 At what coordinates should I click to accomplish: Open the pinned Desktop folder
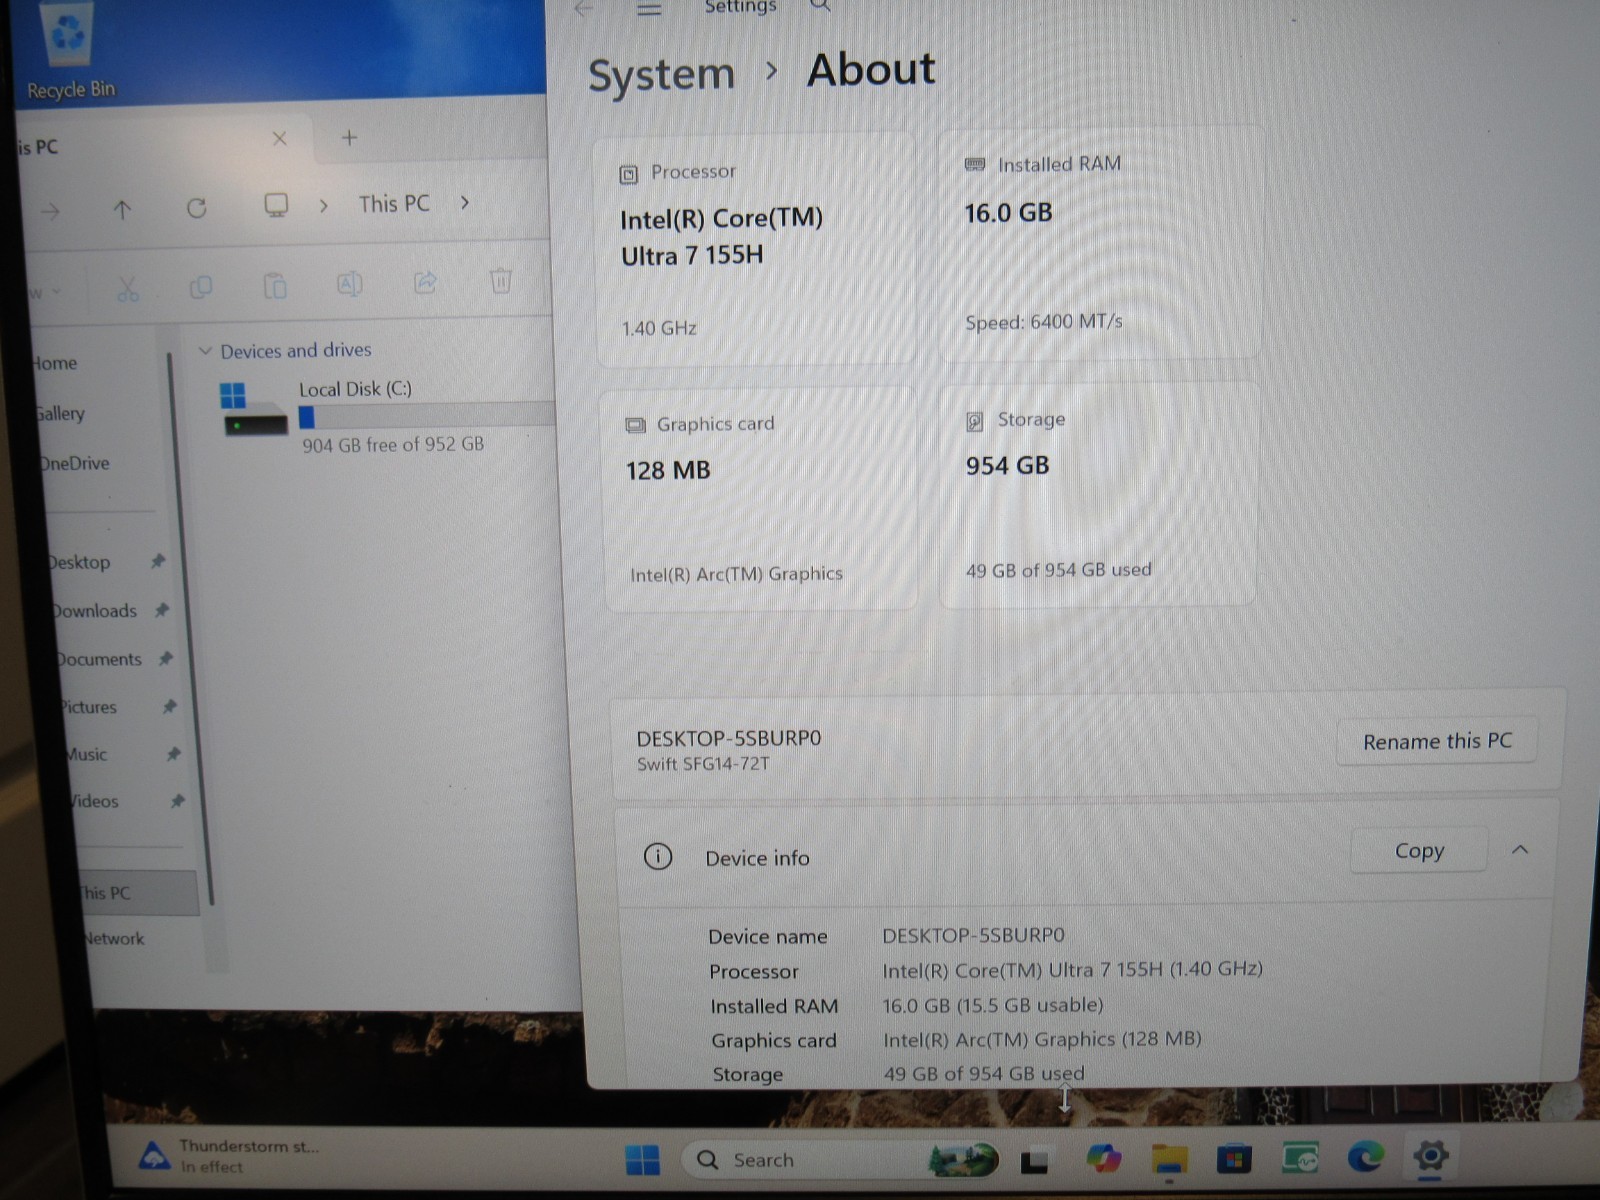[x=80, y=563]
